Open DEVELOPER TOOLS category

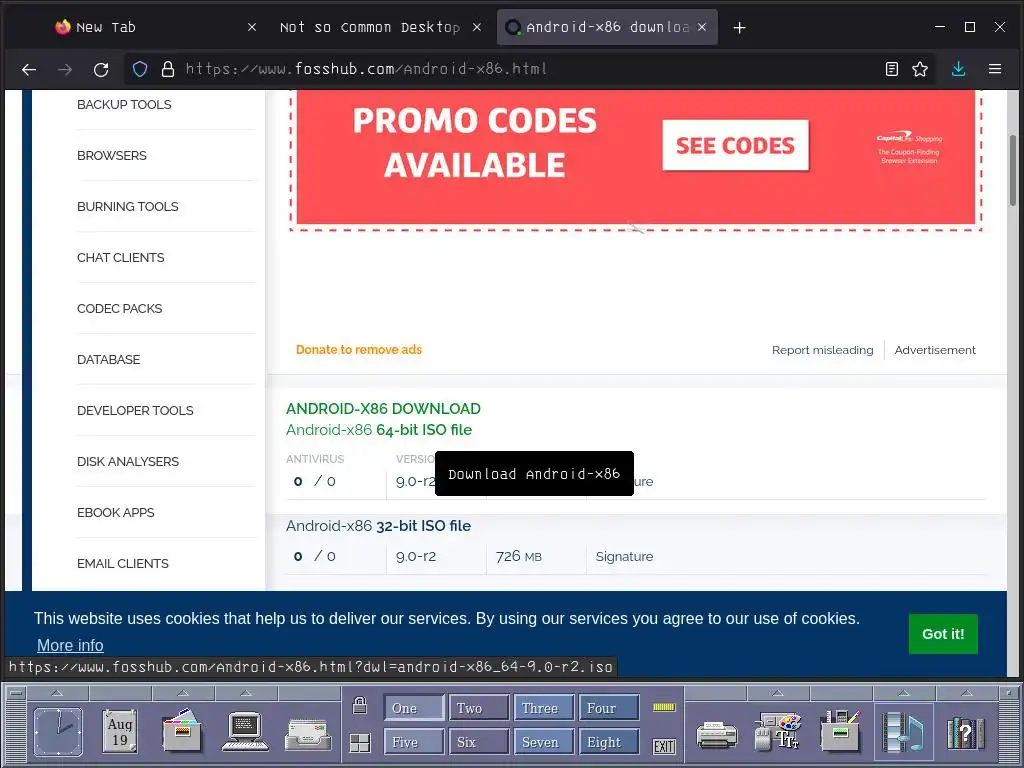135,410
